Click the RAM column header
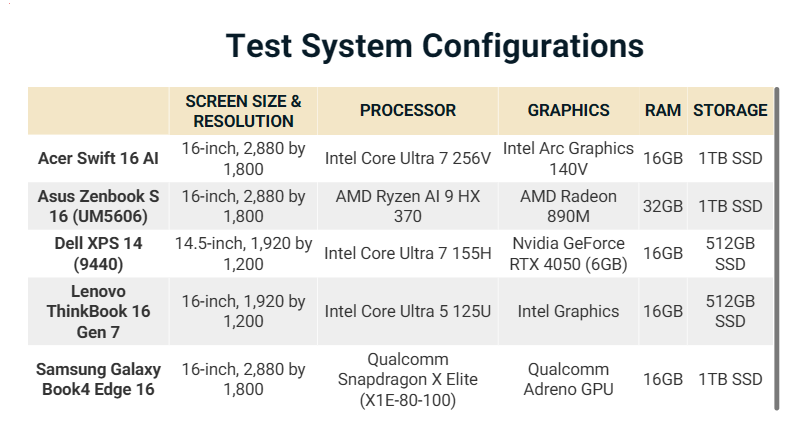Viewport: 803px width, 424px height. click(x=663, y=111)
